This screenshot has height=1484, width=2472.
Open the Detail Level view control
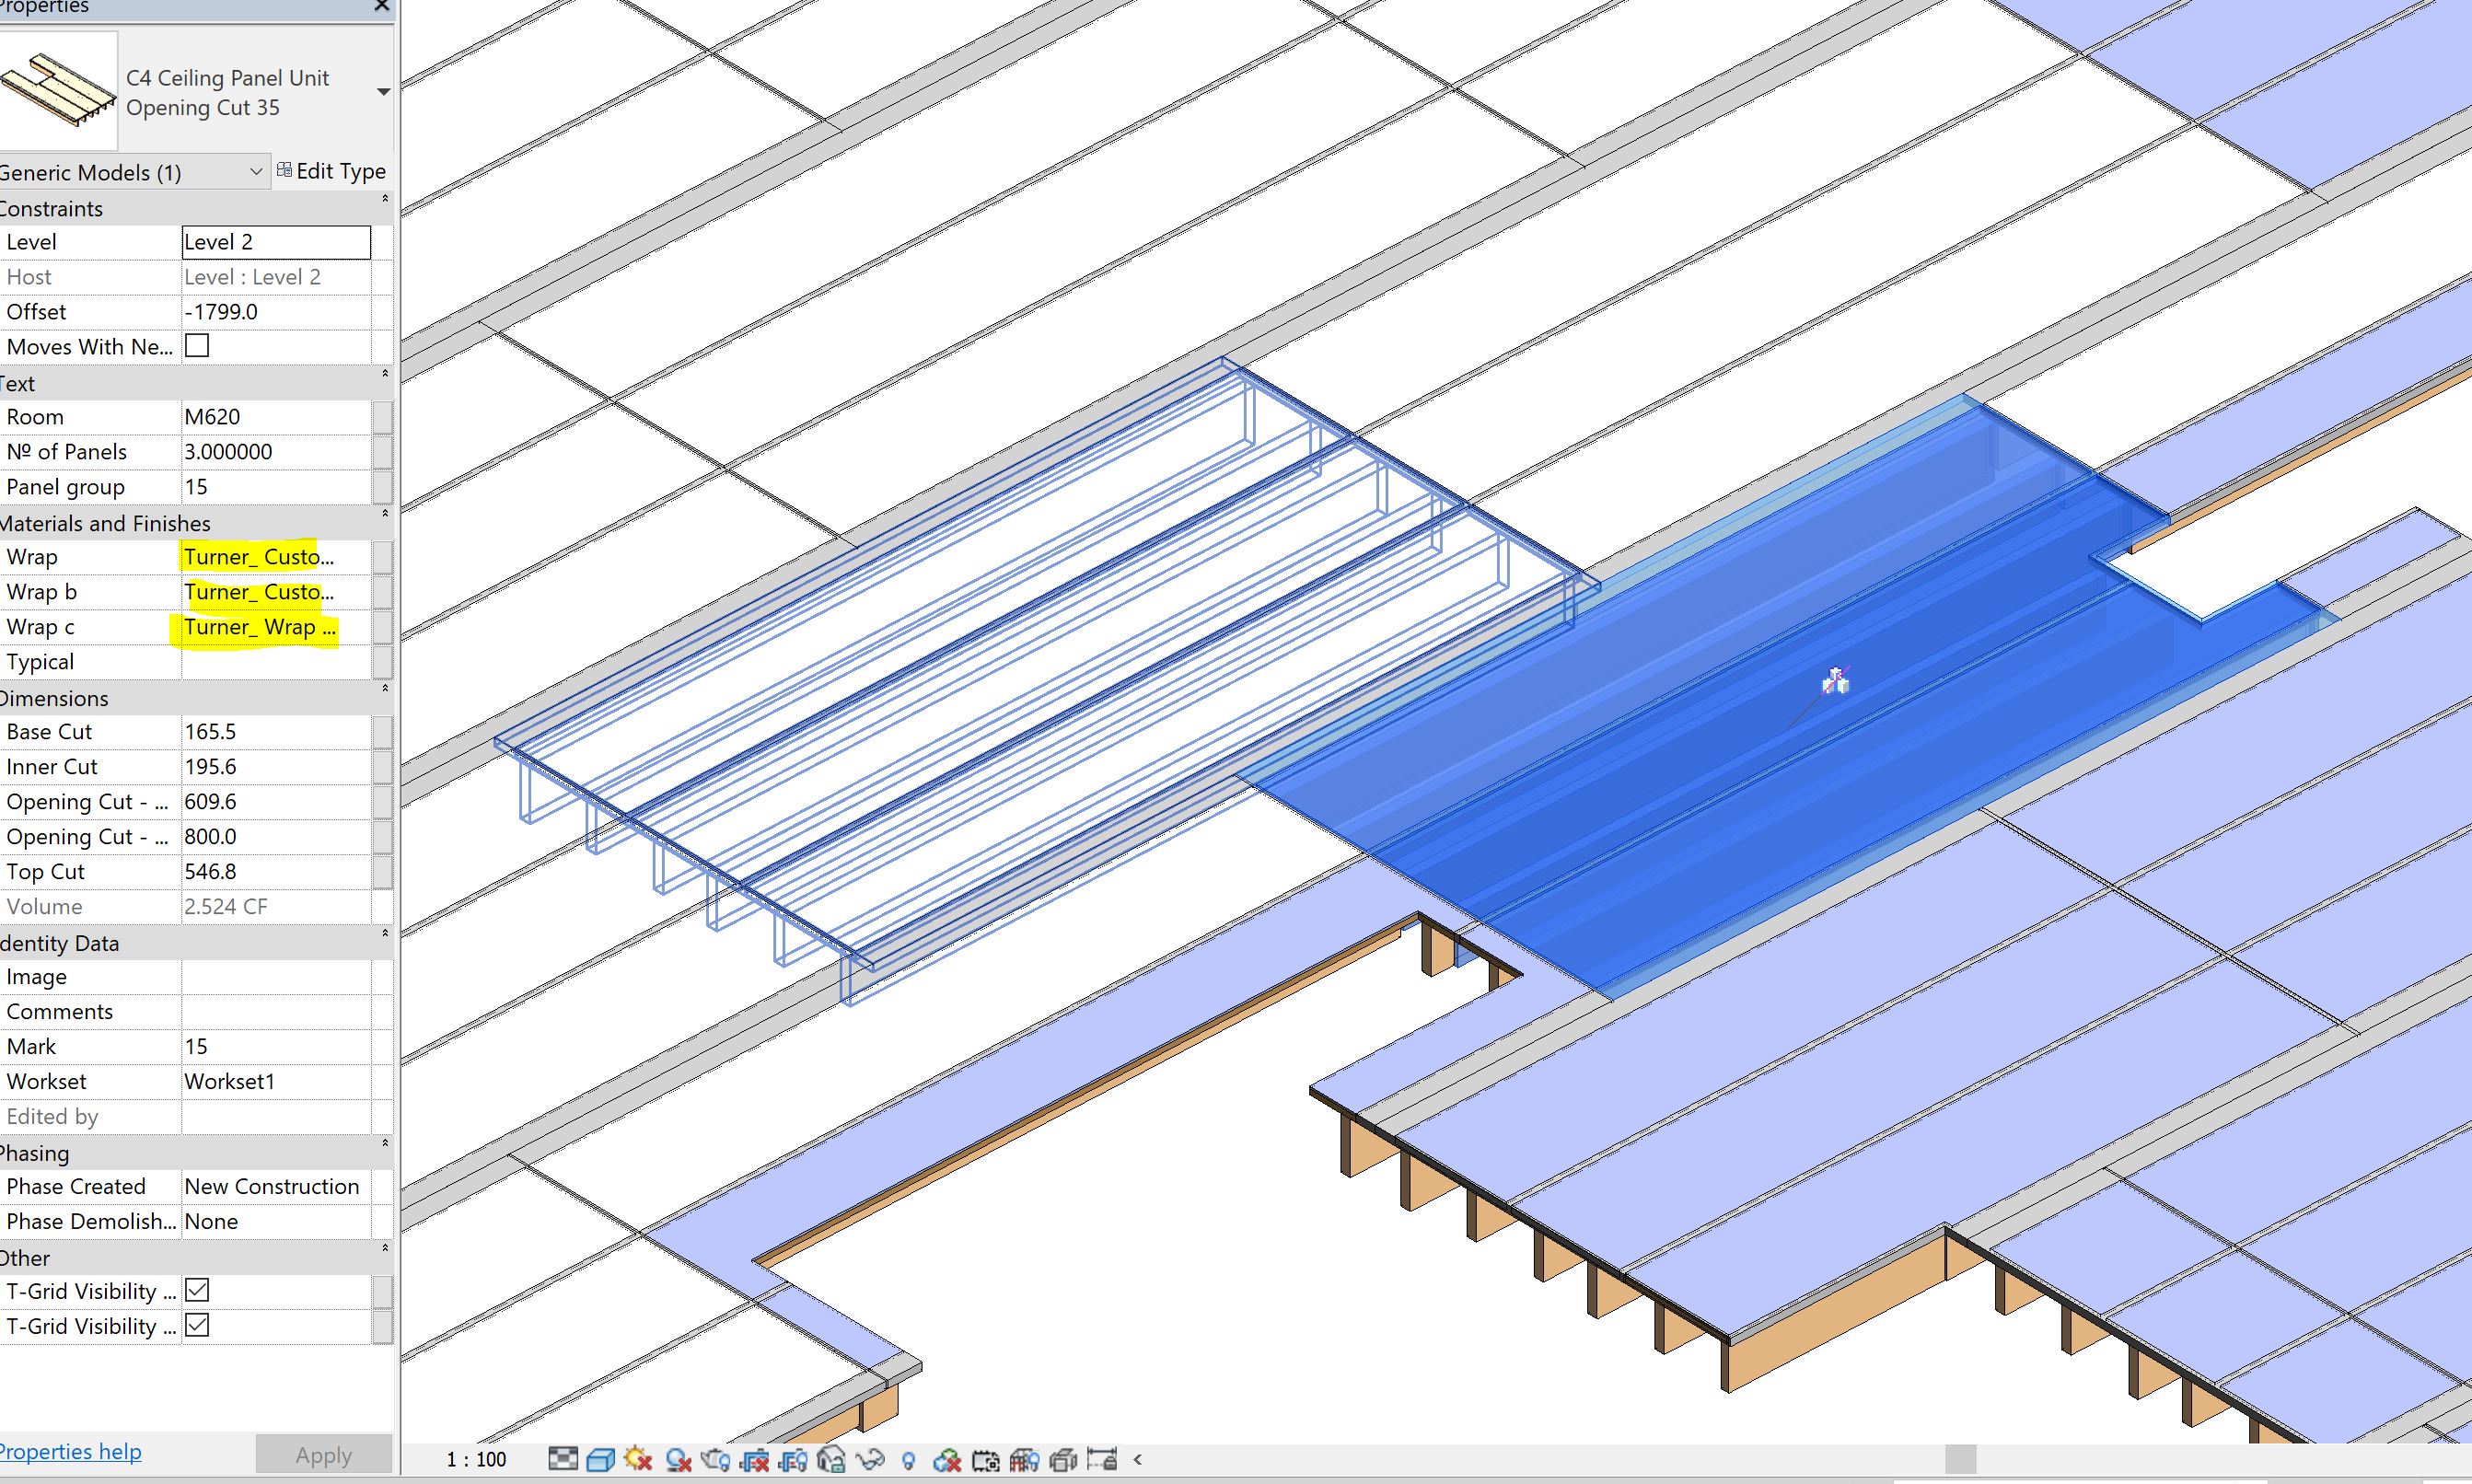[x=563, y=1459]
